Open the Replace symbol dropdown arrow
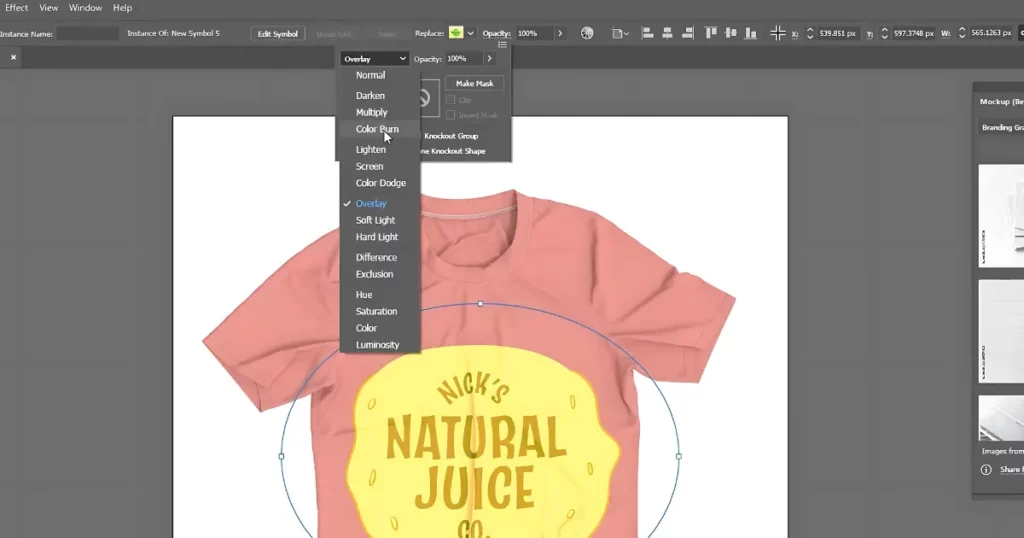The width and height of the screenshot is (1024, 538). [x=470, y=33]
